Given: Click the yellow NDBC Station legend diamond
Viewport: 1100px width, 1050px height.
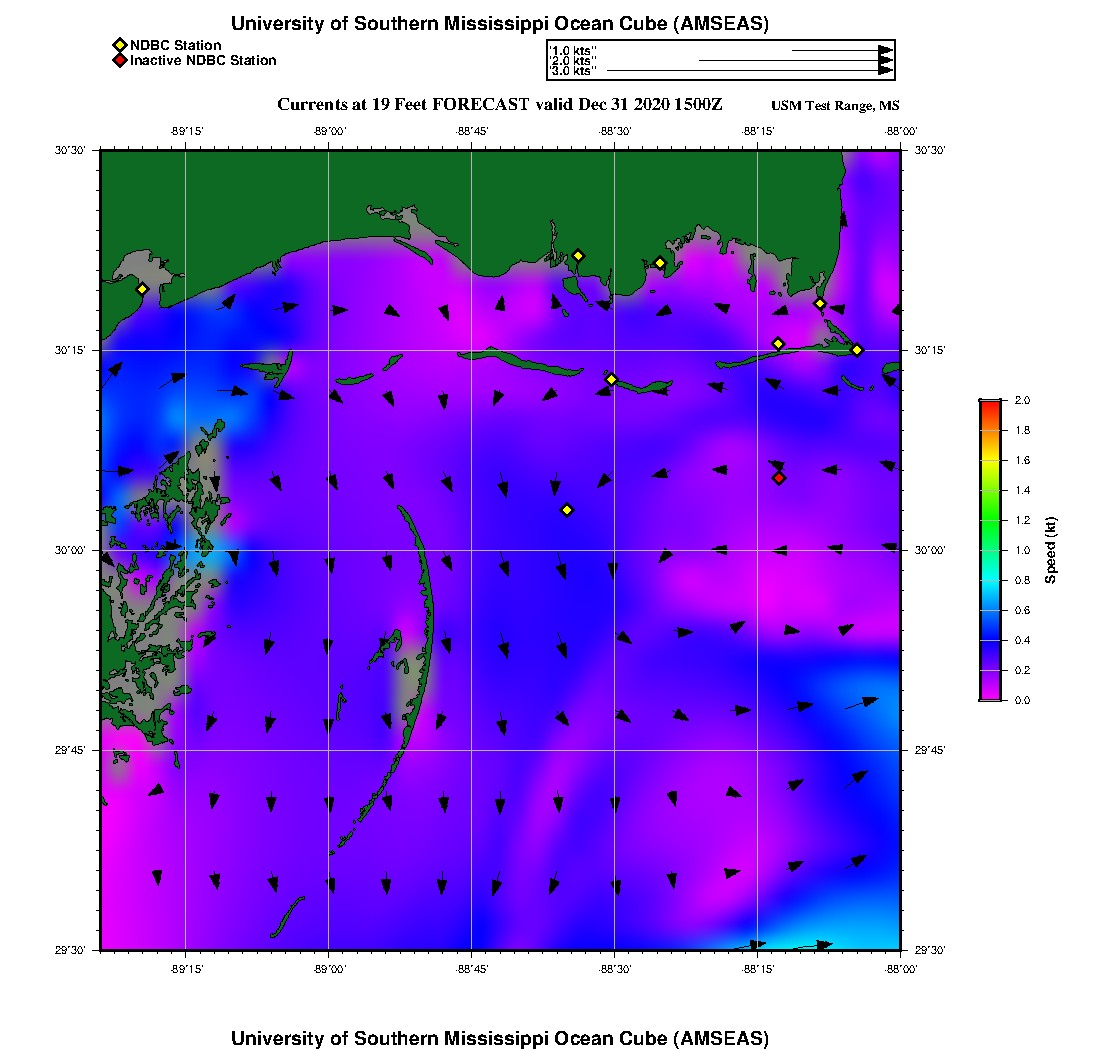Looking at the screenshot, I should [x=119, y=45].
